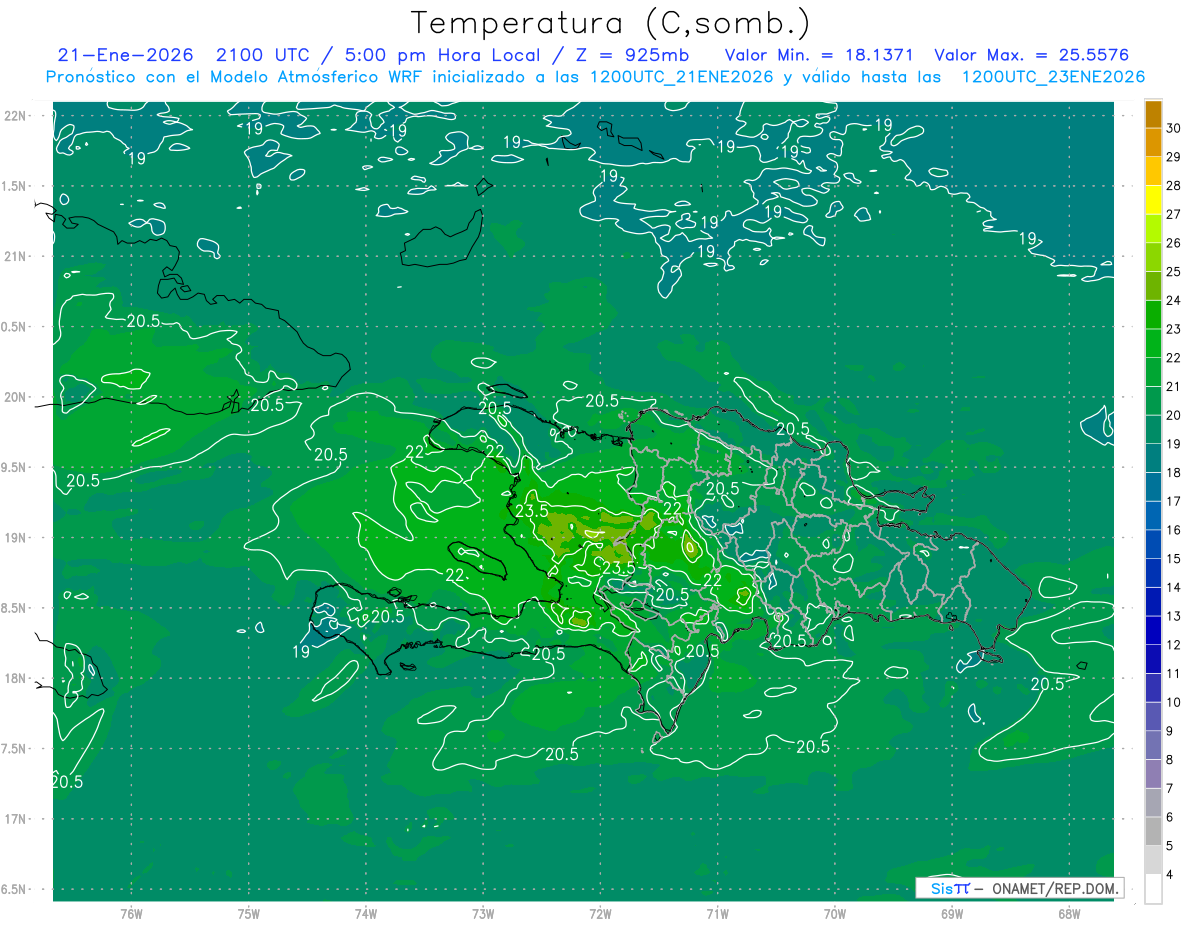Click the color legend value "8"
This screenshot has height=927, width=1200.
tap(1172, 760)
